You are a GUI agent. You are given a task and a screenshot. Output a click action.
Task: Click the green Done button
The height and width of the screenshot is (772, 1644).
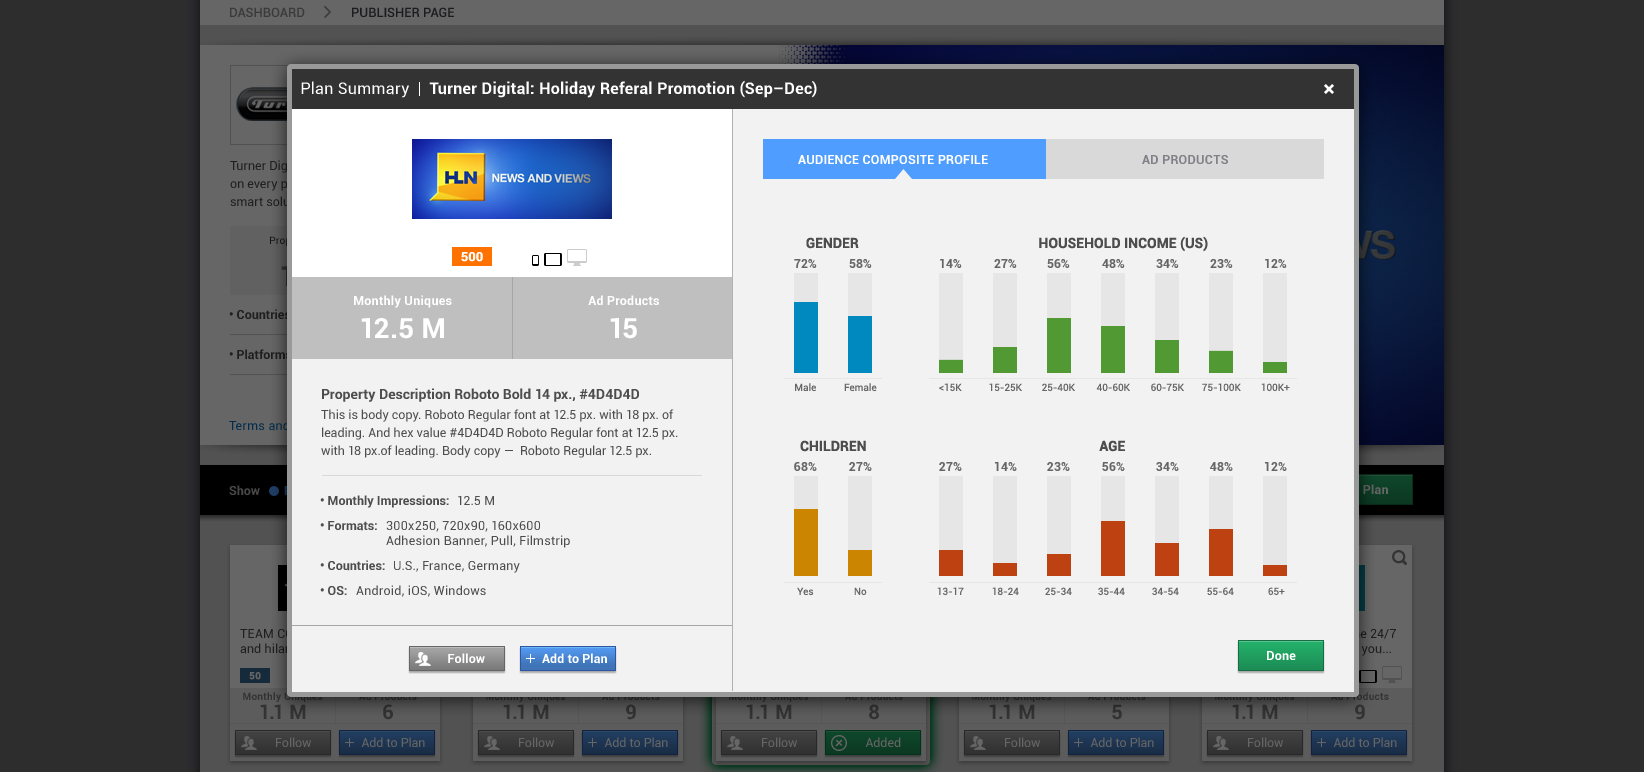point(1281,656)
